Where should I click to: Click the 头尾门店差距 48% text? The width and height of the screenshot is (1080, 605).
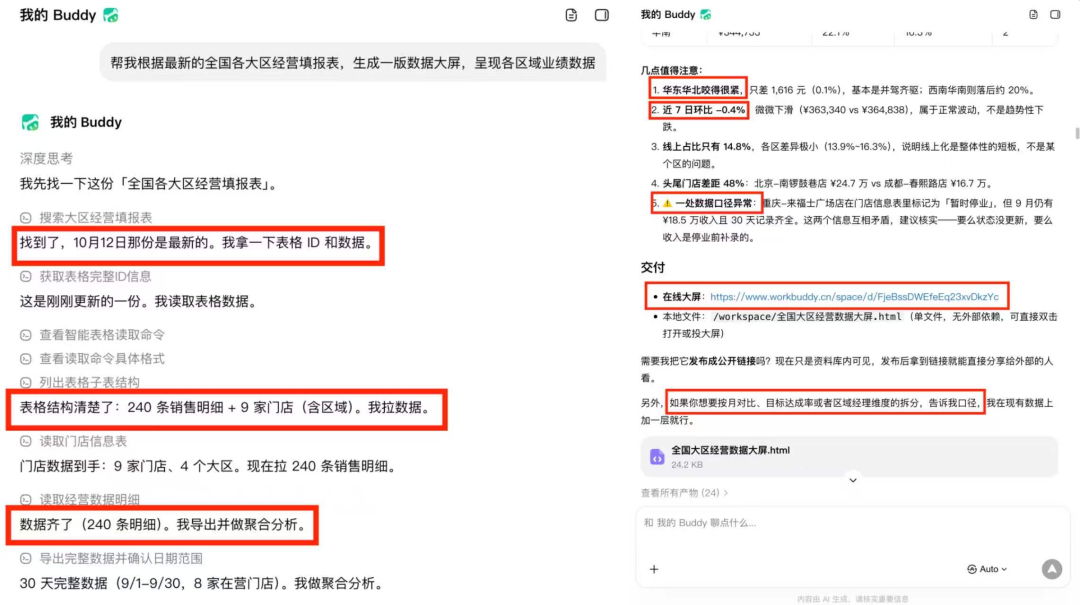click(x=703, y=183)
